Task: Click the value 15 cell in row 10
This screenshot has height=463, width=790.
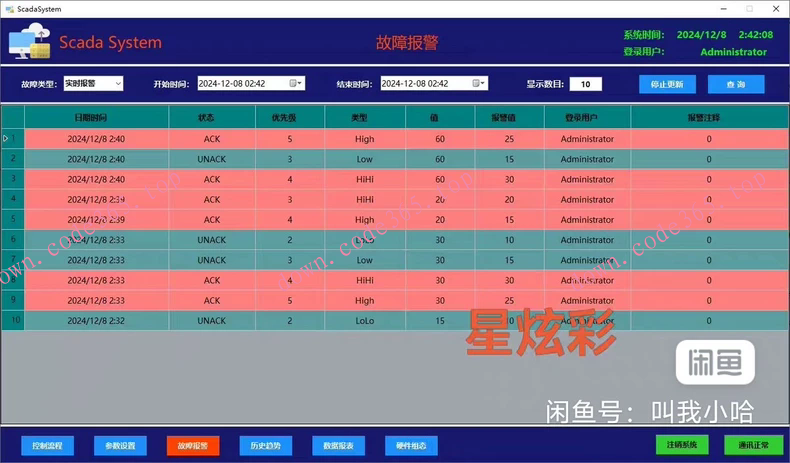Action: (440, 320)
